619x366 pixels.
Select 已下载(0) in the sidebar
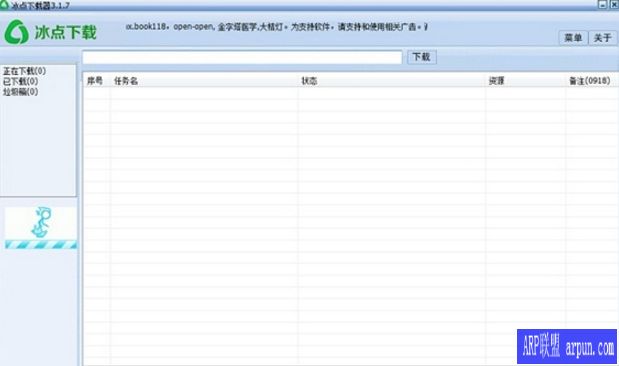[x=21, y=81]
